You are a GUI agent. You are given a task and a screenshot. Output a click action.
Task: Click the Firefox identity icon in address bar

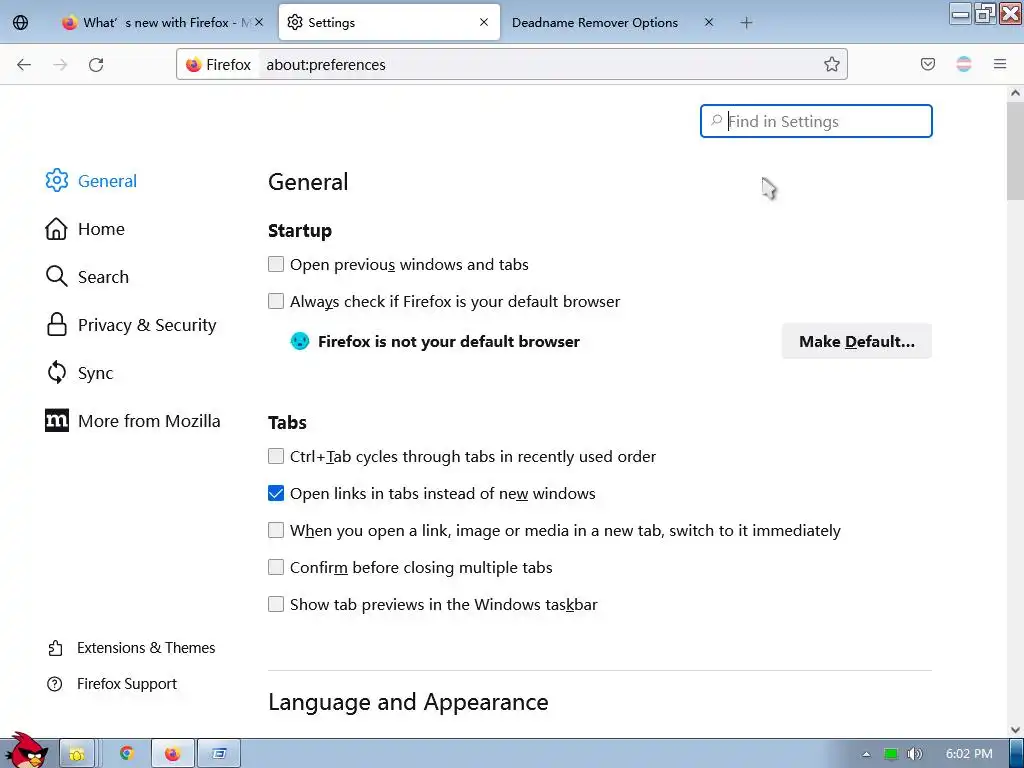click(193, 65)
